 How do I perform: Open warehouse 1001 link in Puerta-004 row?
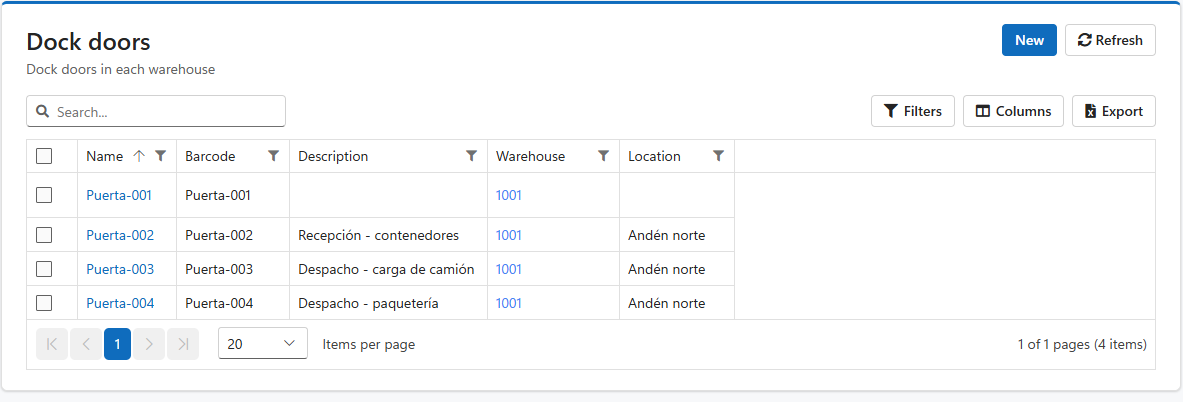click(x=509, y=303)
